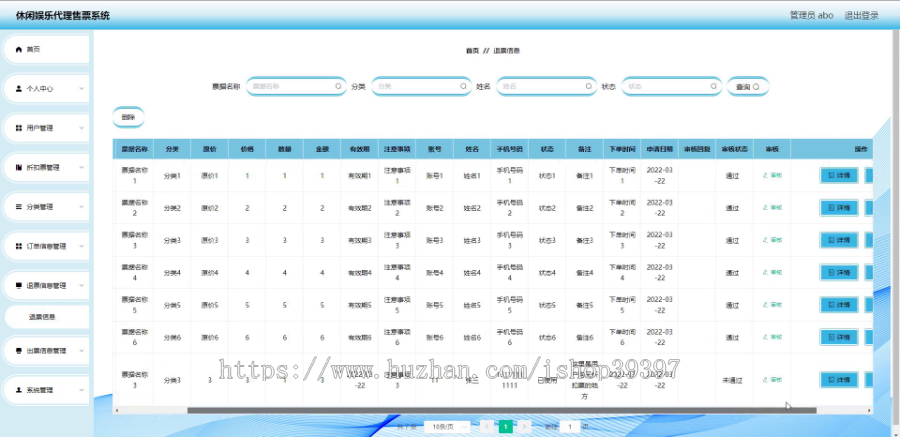Image resolution: width=900 pixels, height=437 pixels.
Task: Click the person icon of 系统管理
Action: (18, 390)
